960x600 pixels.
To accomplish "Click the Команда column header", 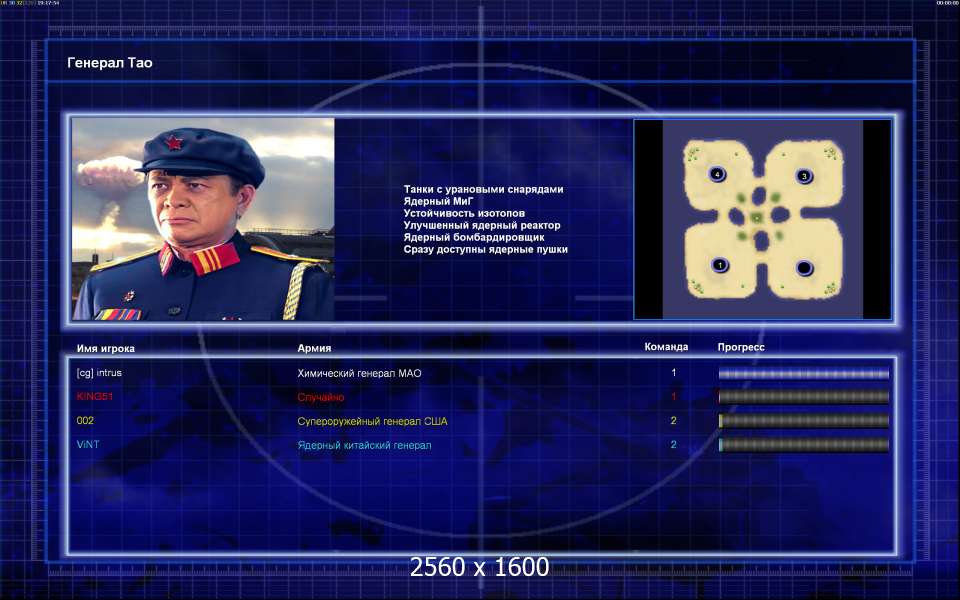I will (666, 347).
